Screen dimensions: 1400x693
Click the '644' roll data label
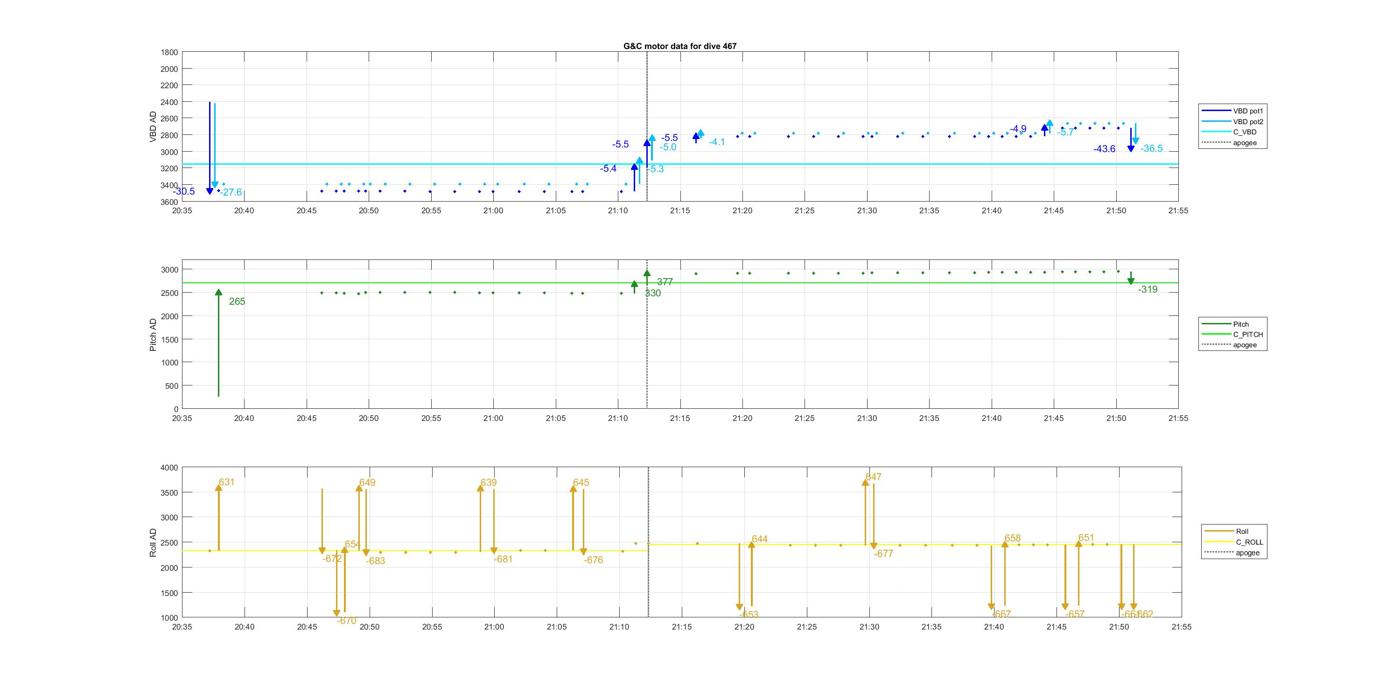760,539
